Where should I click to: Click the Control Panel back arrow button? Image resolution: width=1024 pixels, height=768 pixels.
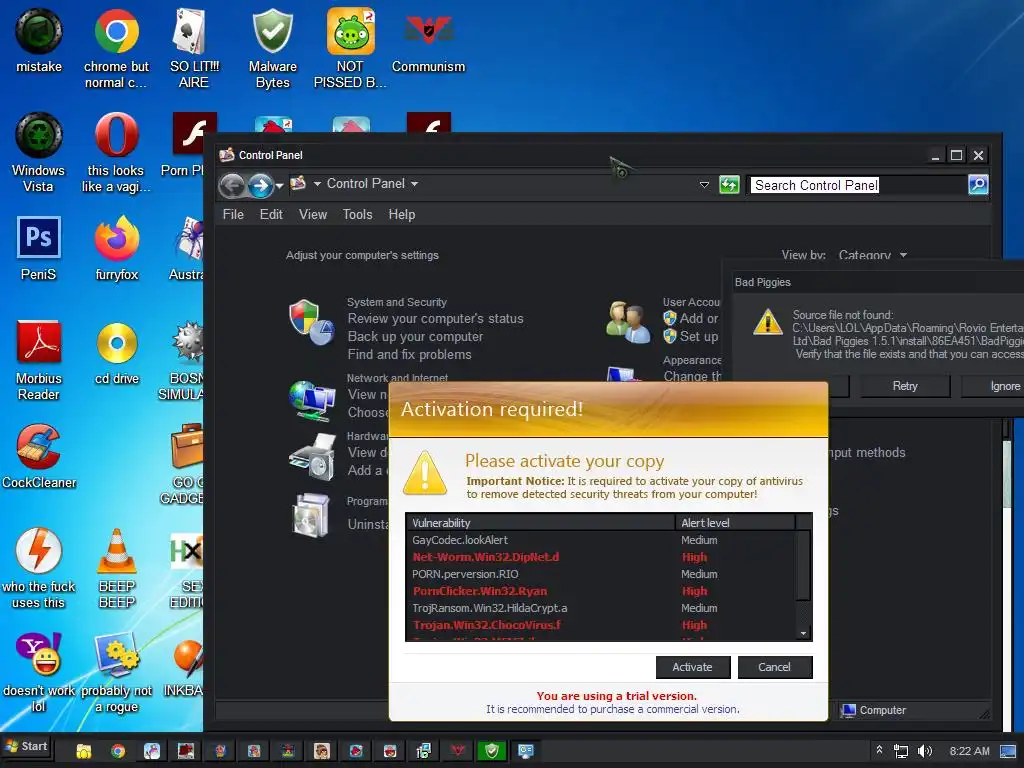[x=232, y=186]
